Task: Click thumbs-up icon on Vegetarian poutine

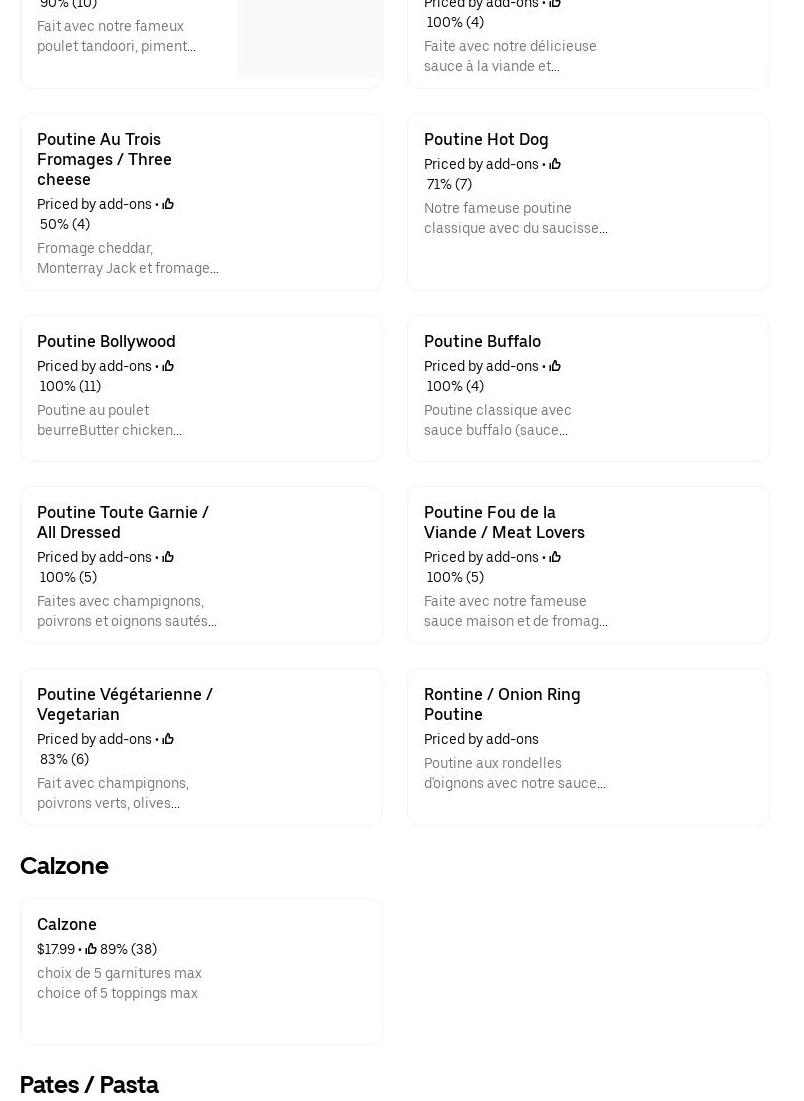Action: click(168, 739)
